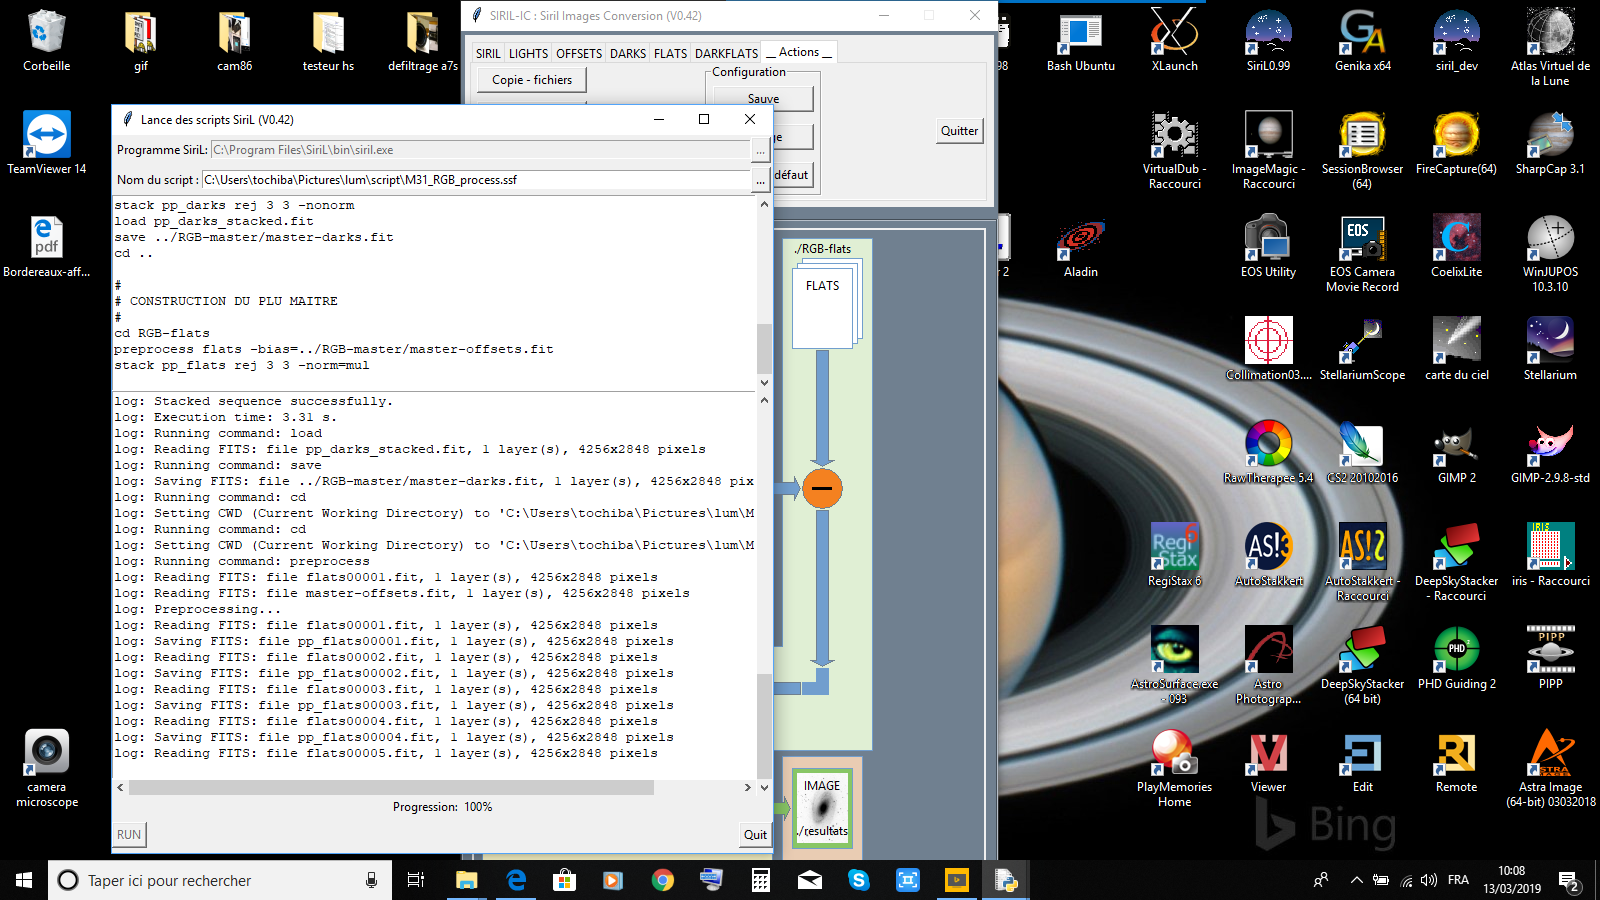Click the Quitter button
The width and height of the screenshot is (1600, 900).
[959, 131]
